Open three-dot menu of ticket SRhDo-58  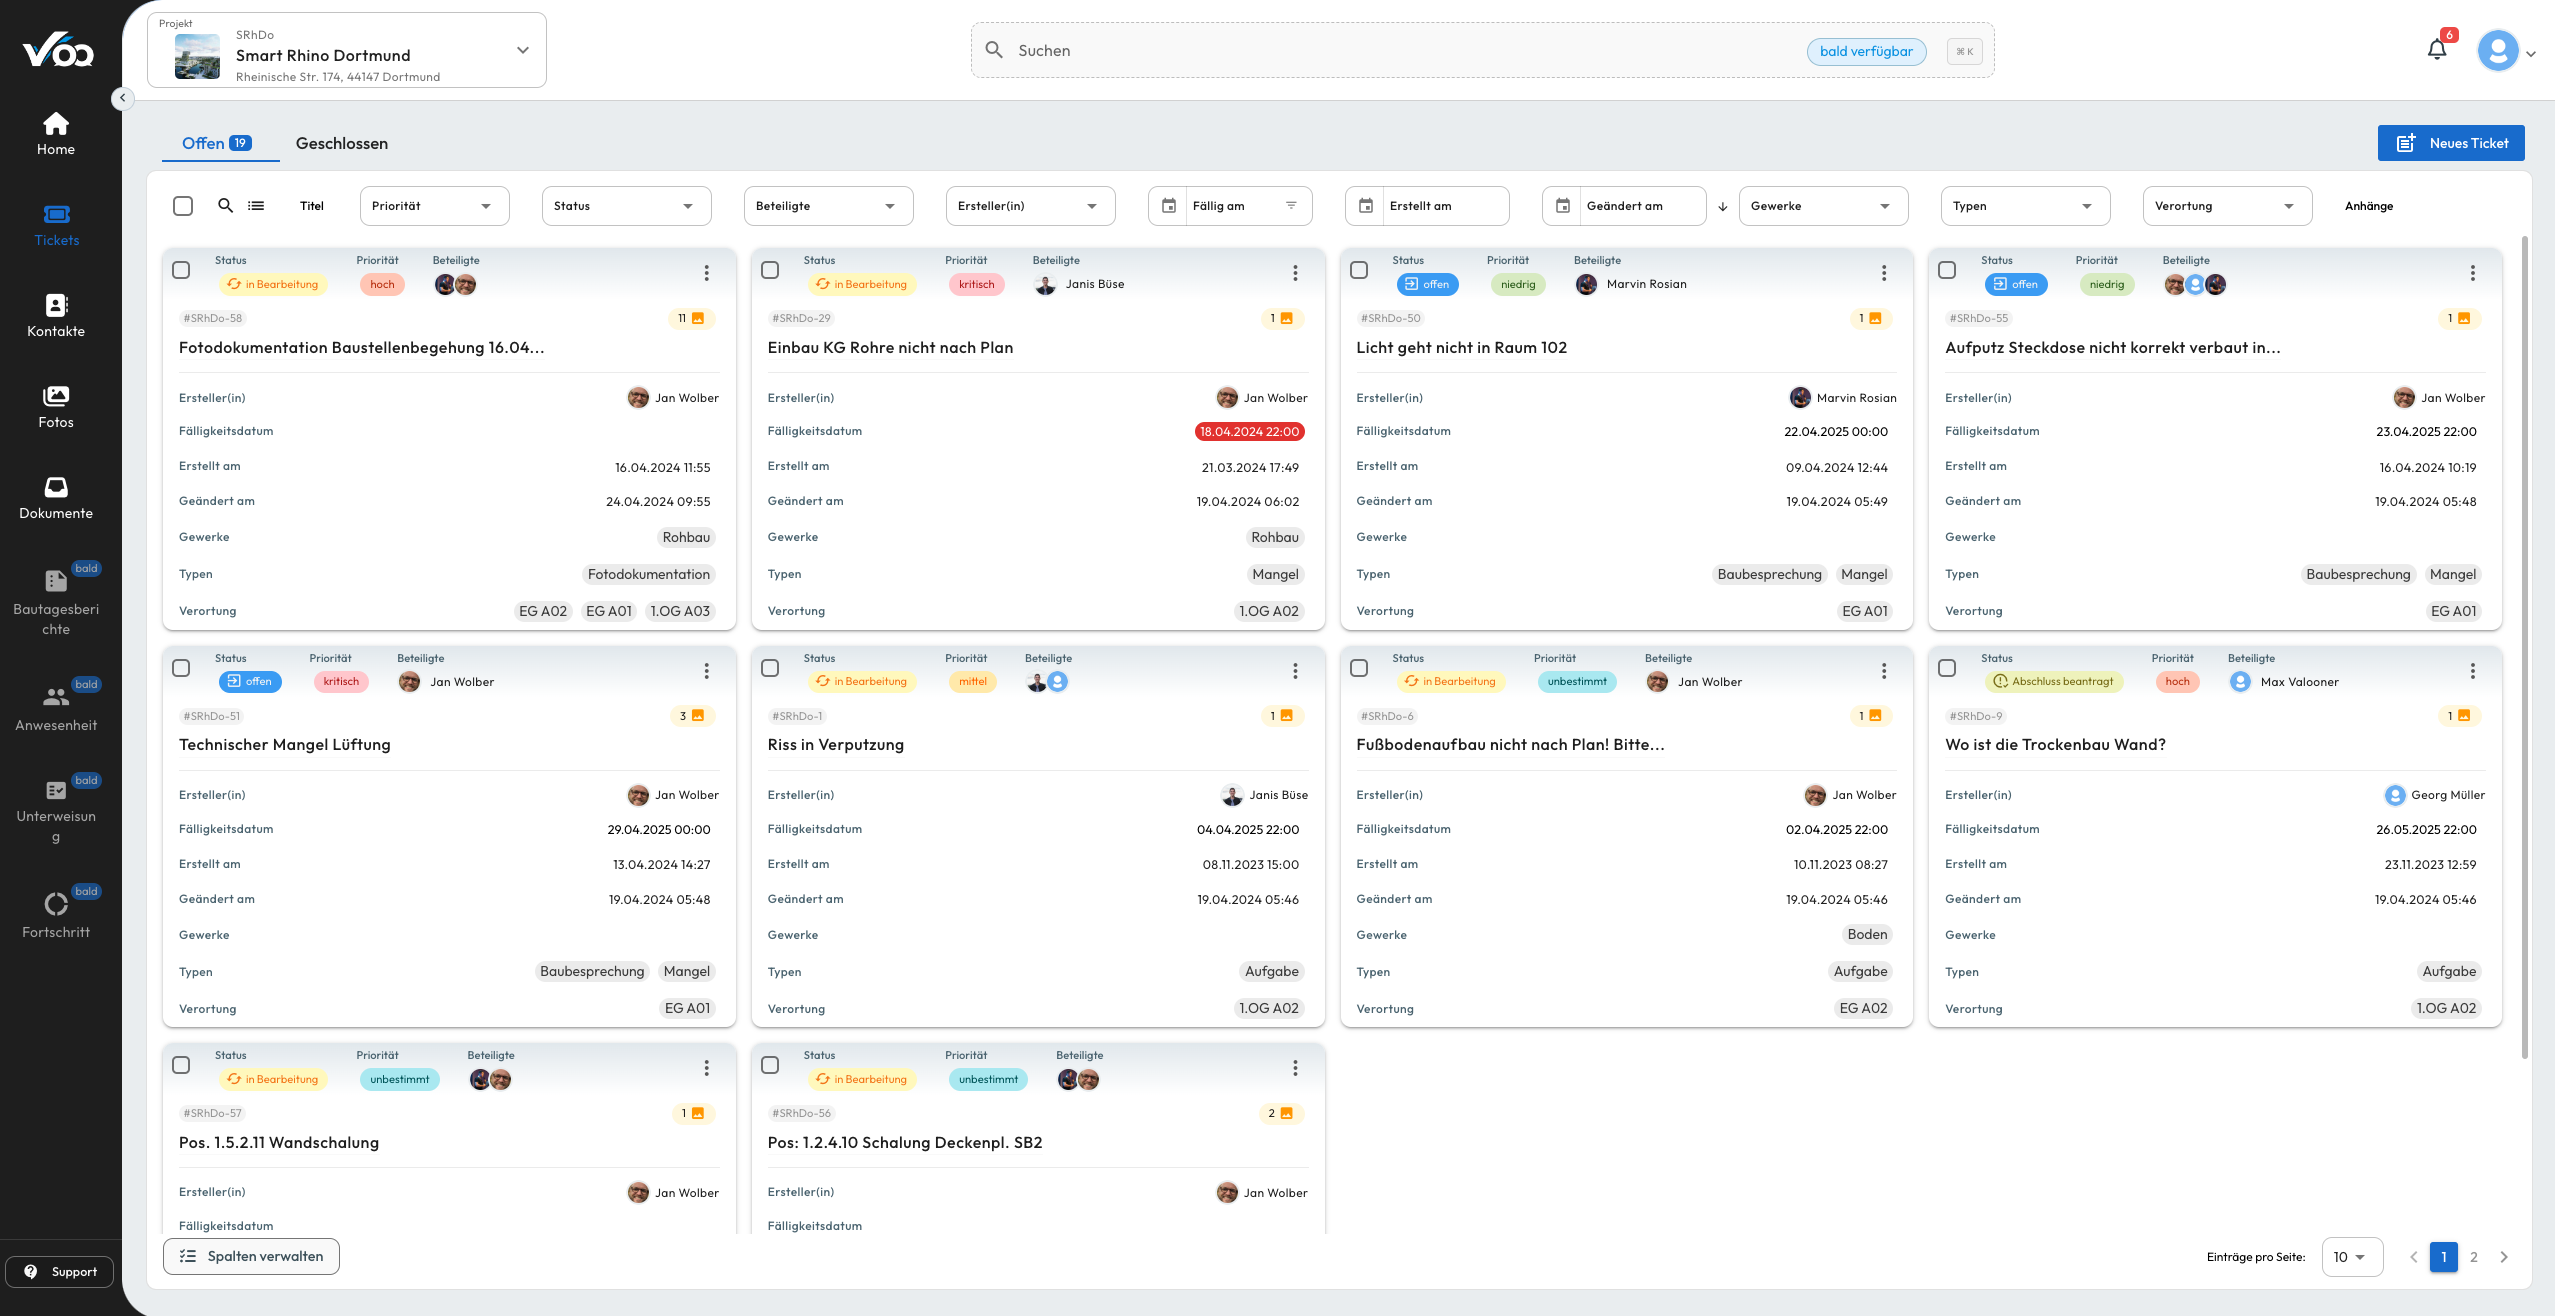[706, 273]
